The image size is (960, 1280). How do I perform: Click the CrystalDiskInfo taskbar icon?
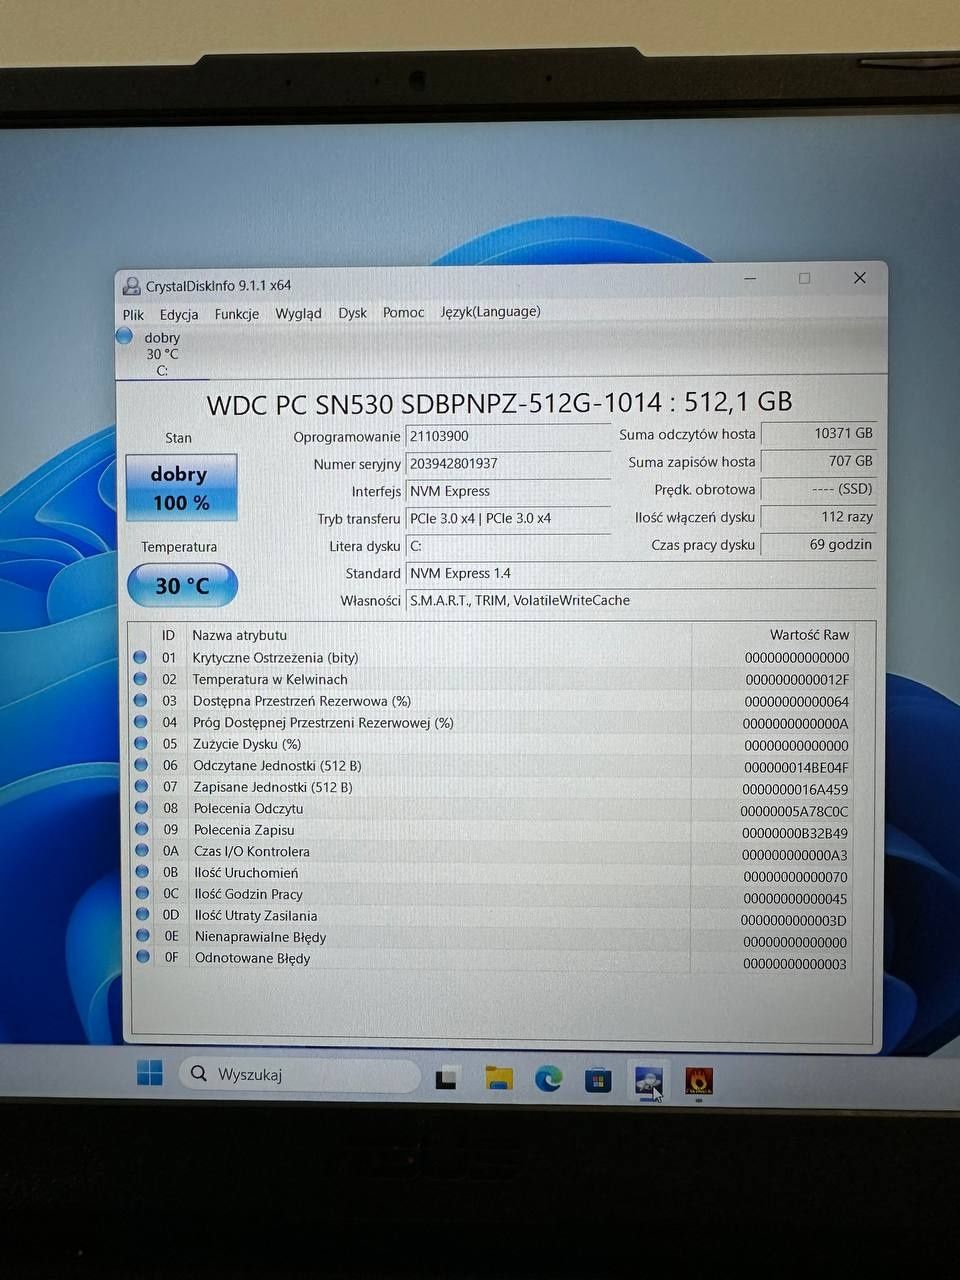(648, 1081)
